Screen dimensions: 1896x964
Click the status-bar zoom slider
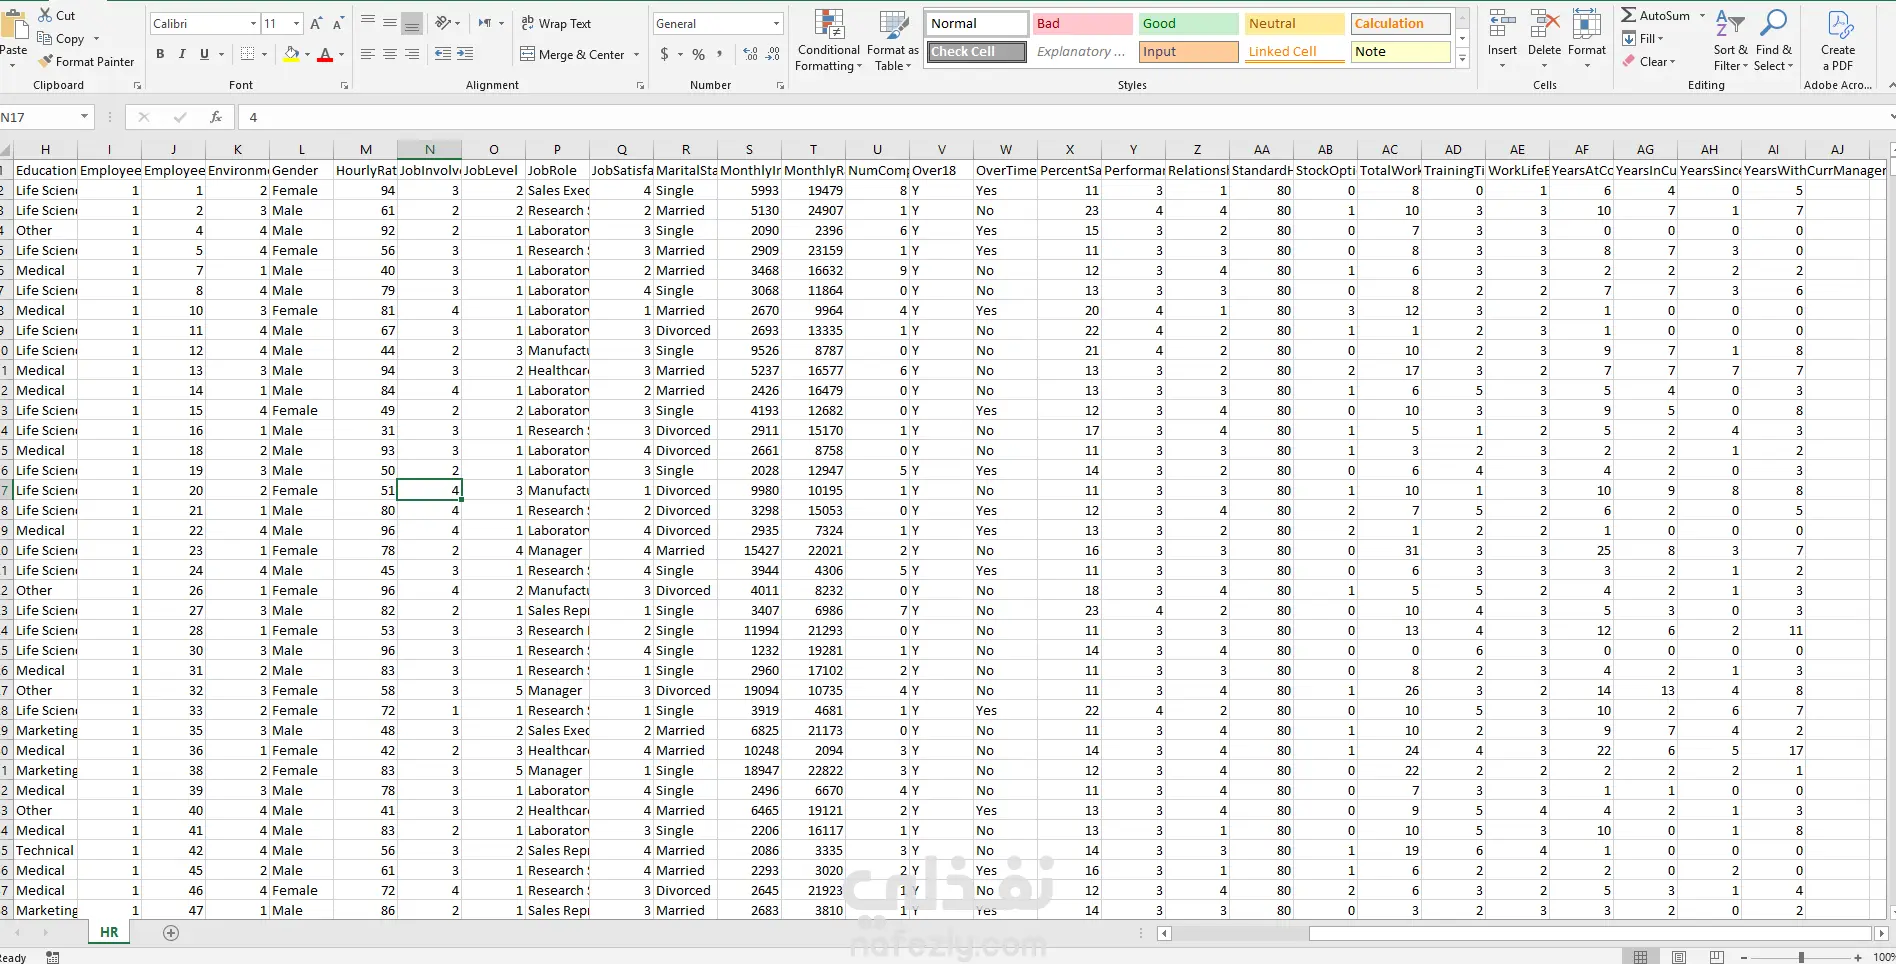point(1801,957)
